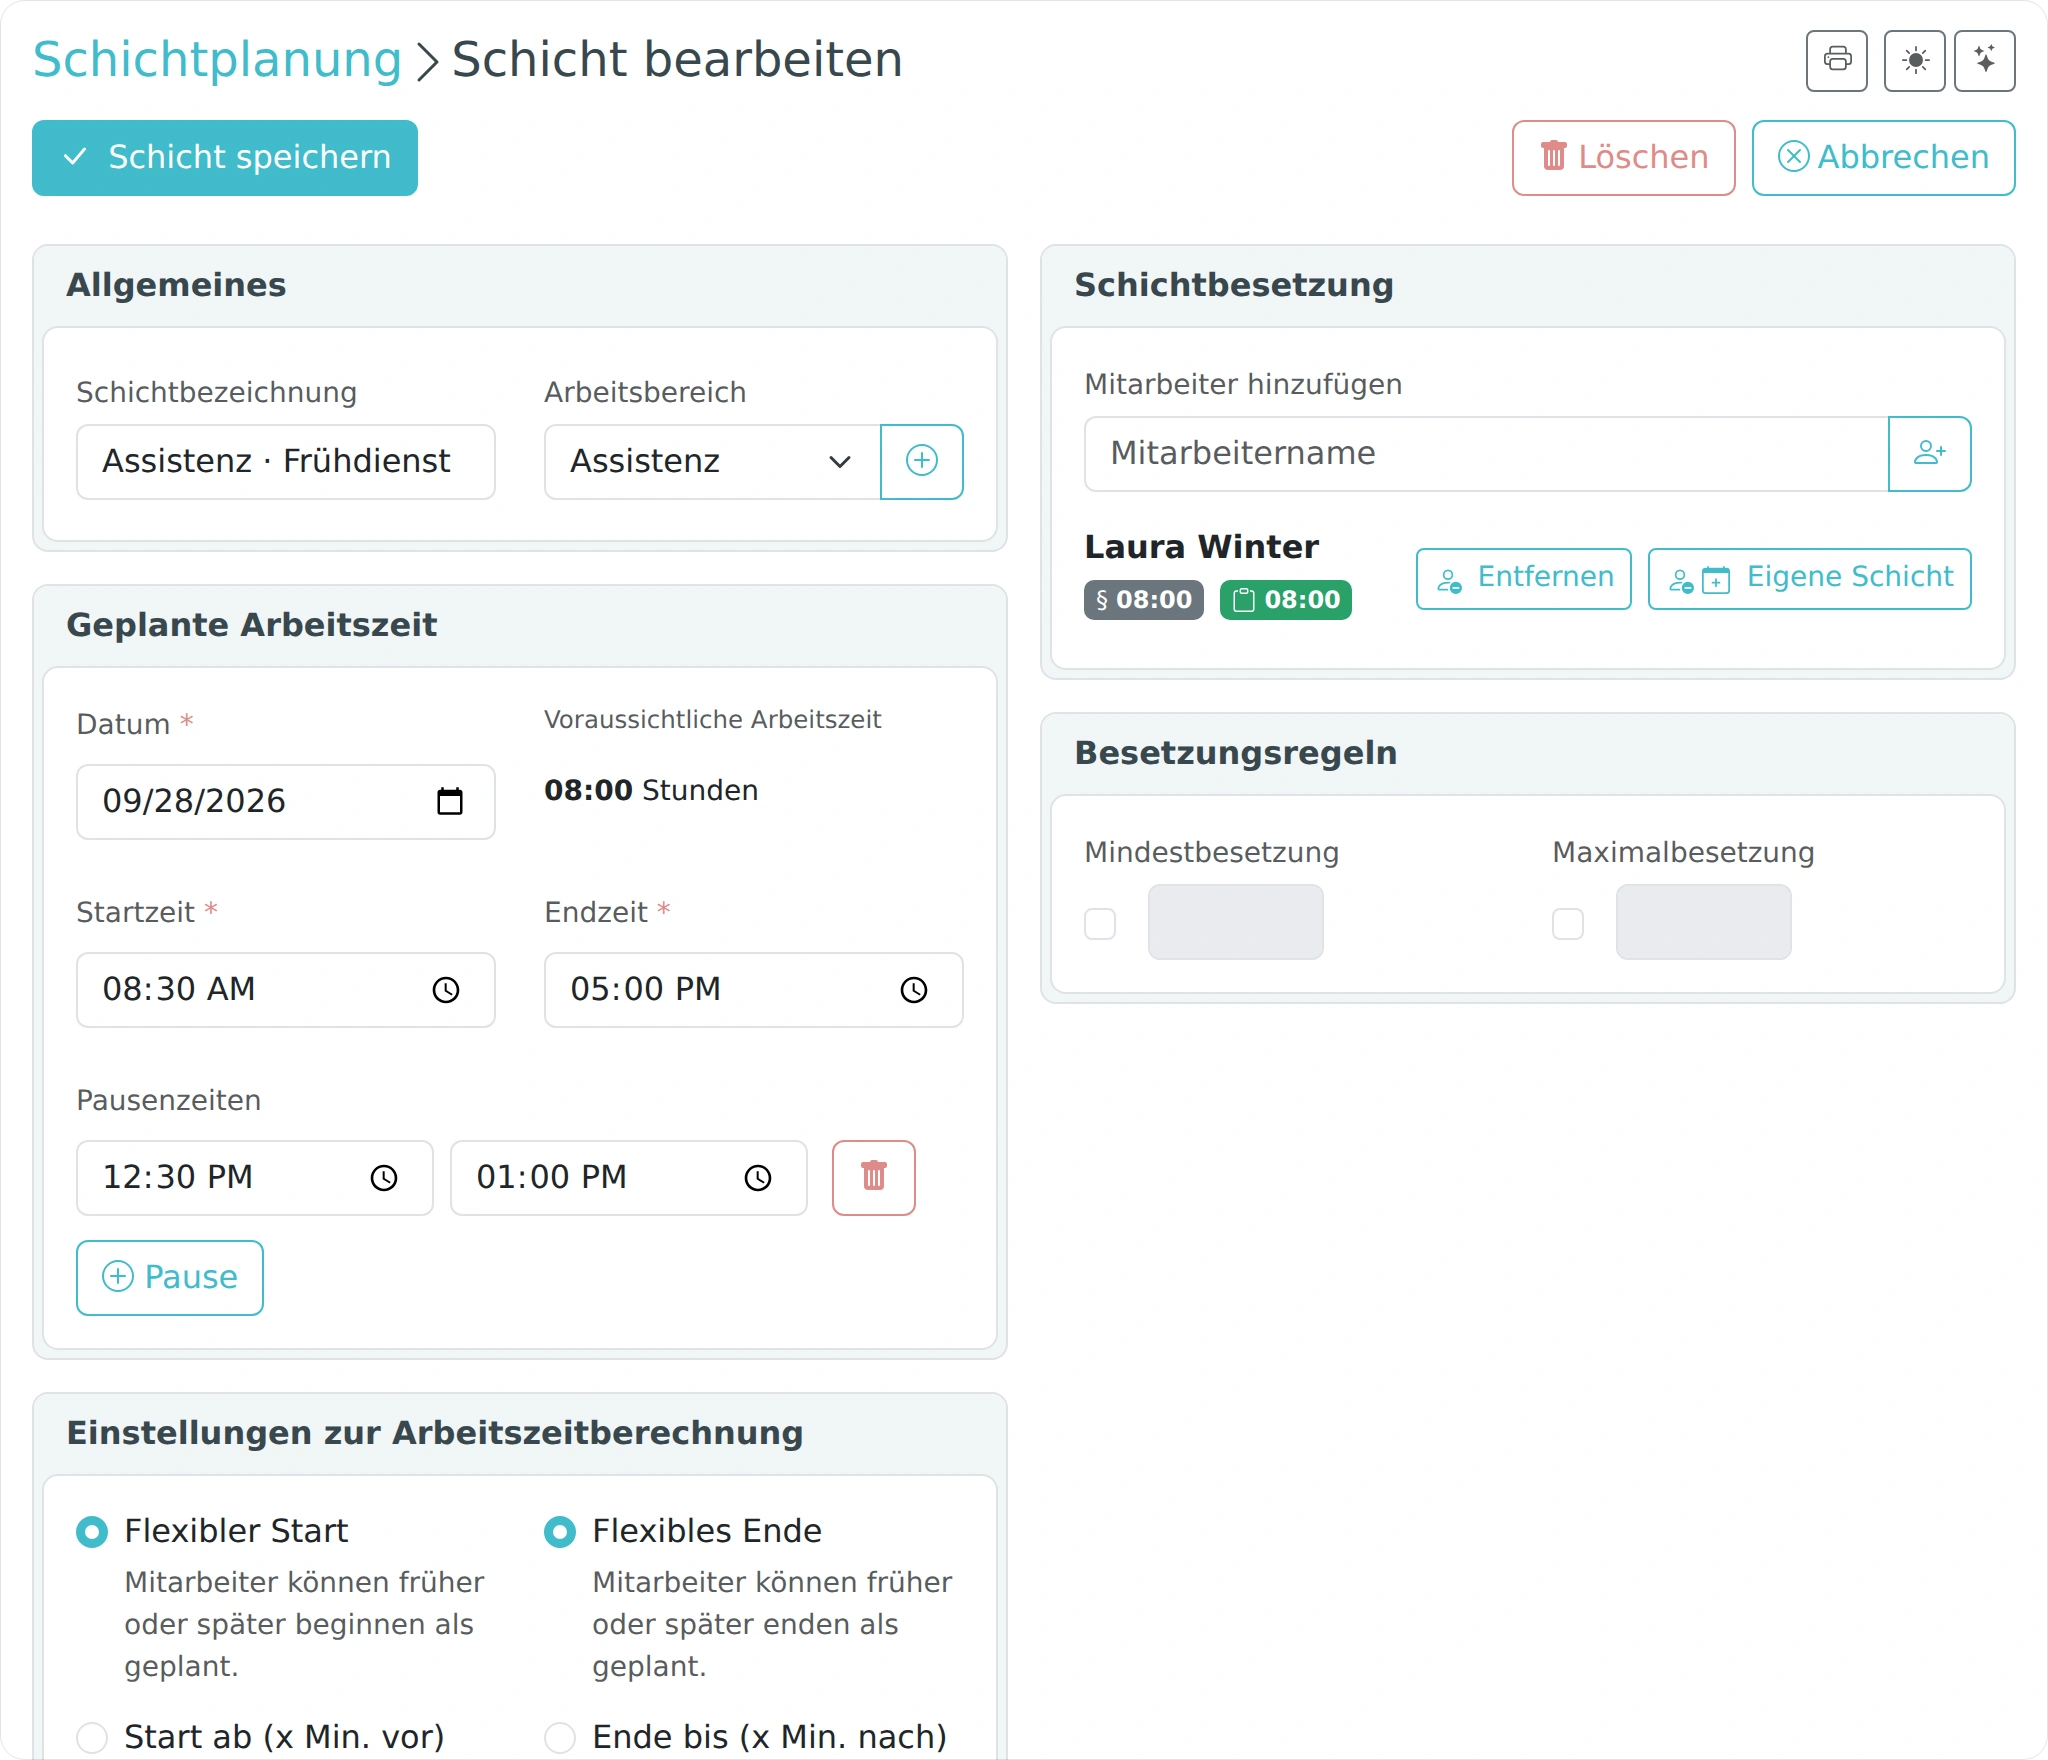Click the print icon button
Screen dimensions: 2048x1760
(1836, 61)
